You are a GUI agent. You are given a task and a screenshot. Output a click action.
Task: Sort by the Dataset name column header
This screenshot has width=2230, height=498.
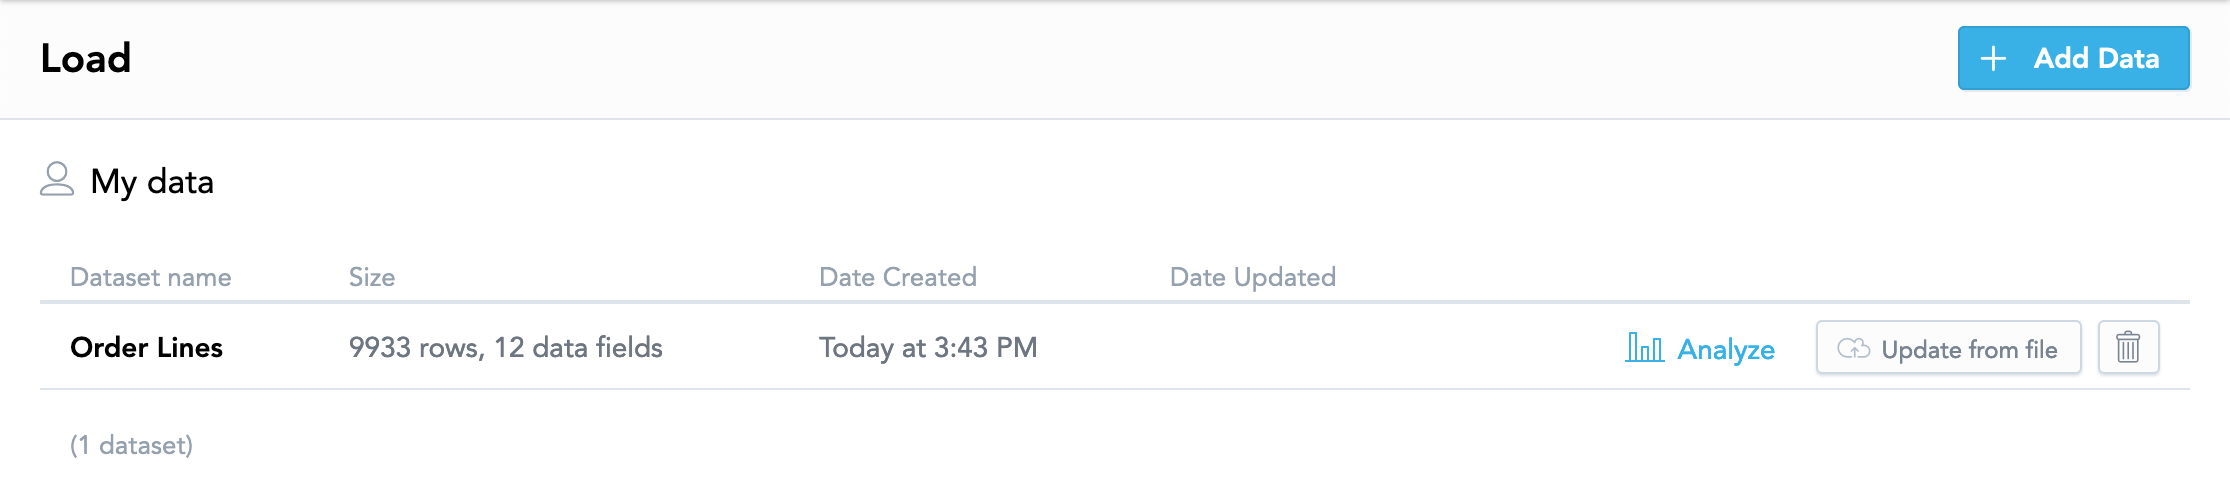151,277
